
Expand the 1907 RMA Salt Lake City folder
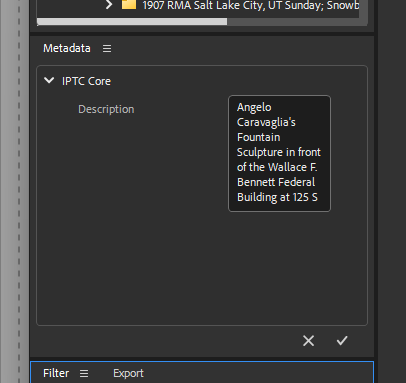tap(109, 5)
